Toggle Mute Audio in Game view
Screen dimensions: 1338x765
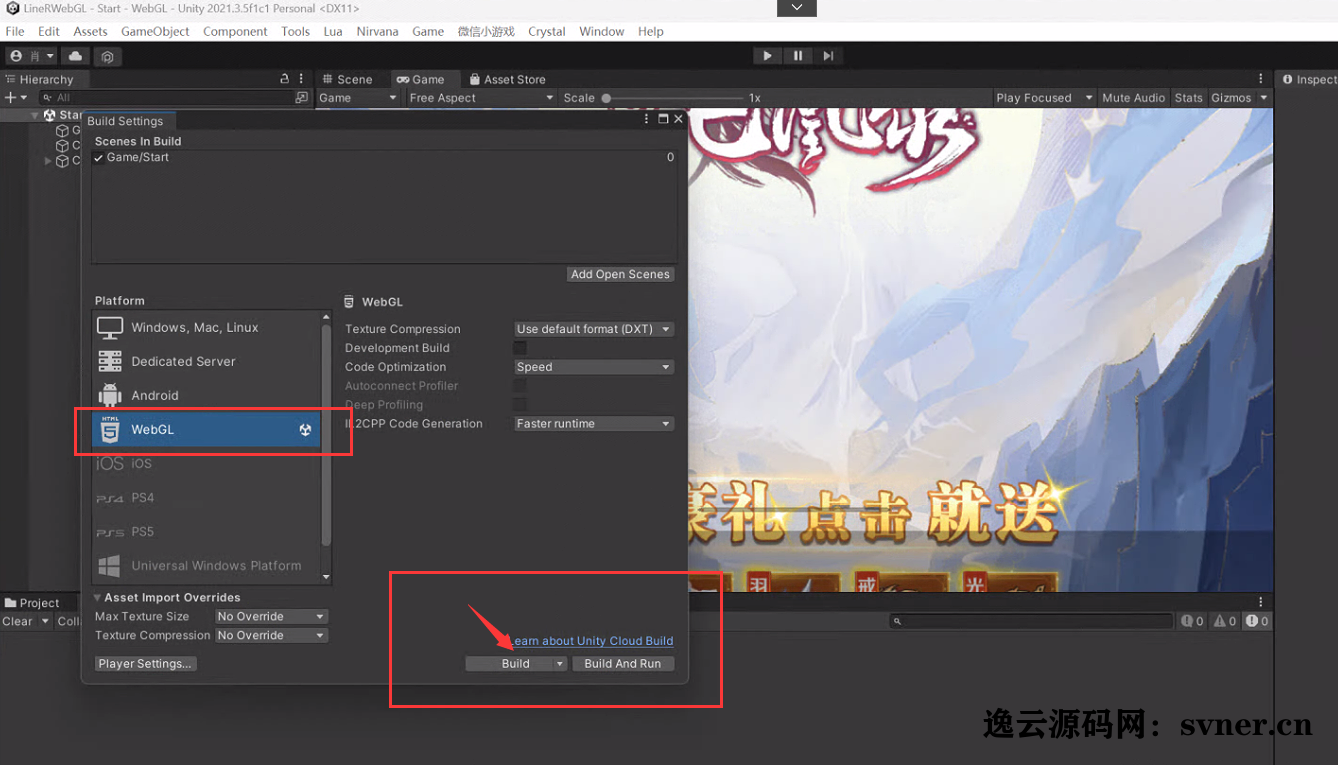coord(1133,98)
